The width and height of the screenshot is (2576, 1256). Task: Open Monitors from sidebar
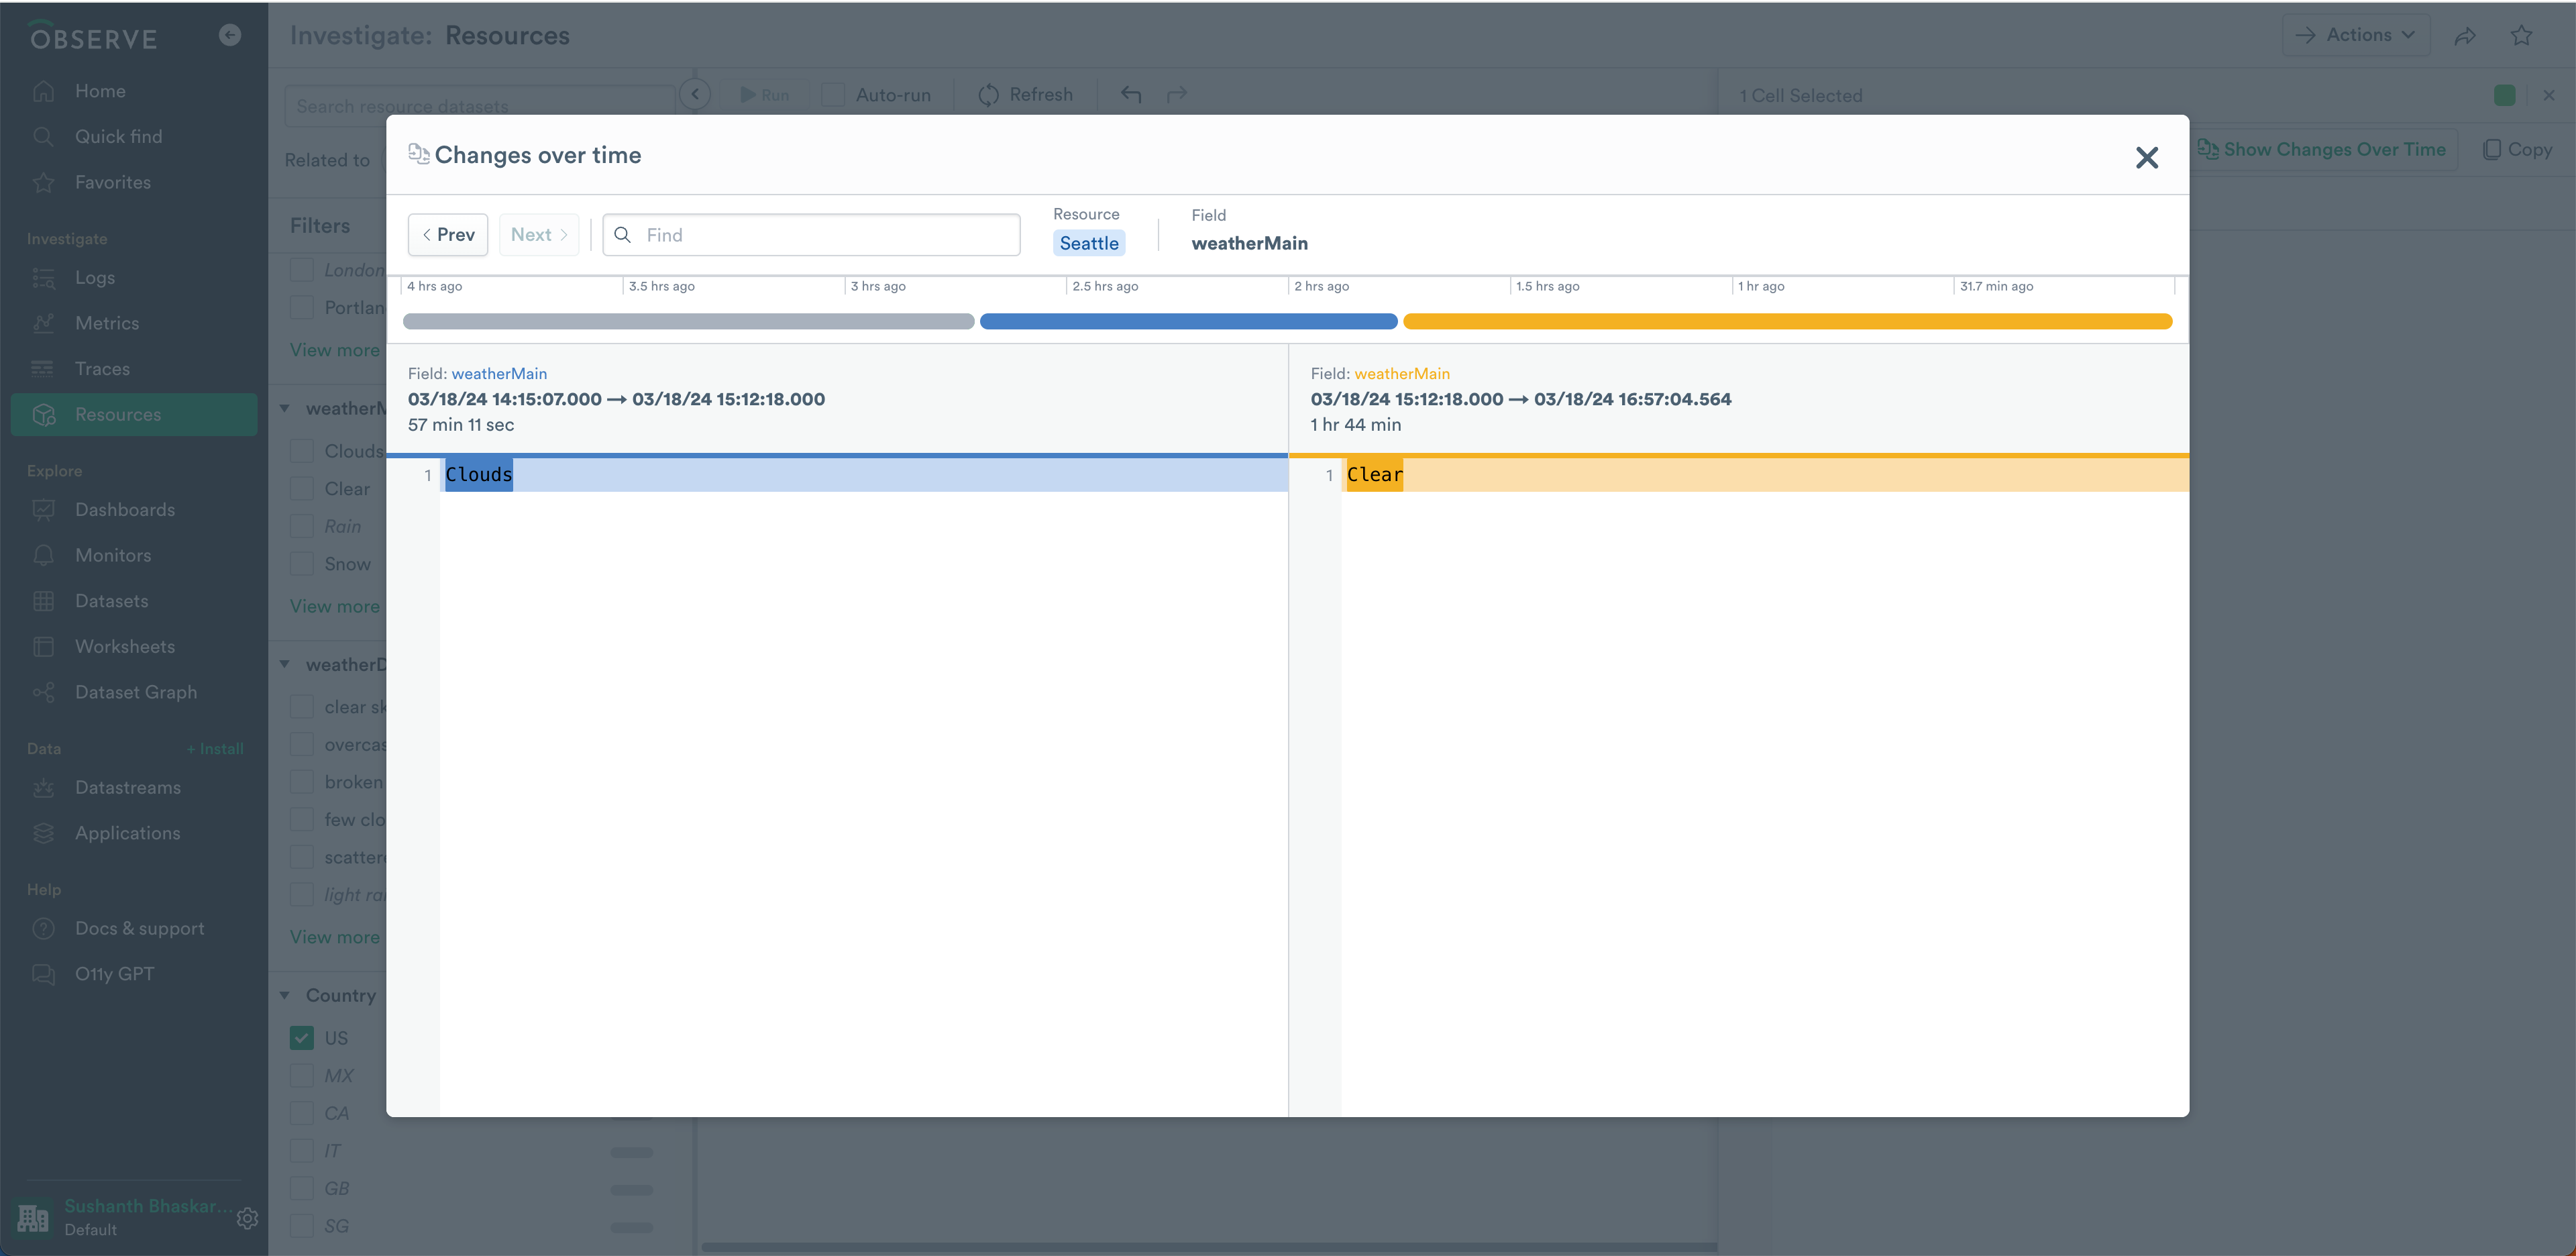click(113, 555)
